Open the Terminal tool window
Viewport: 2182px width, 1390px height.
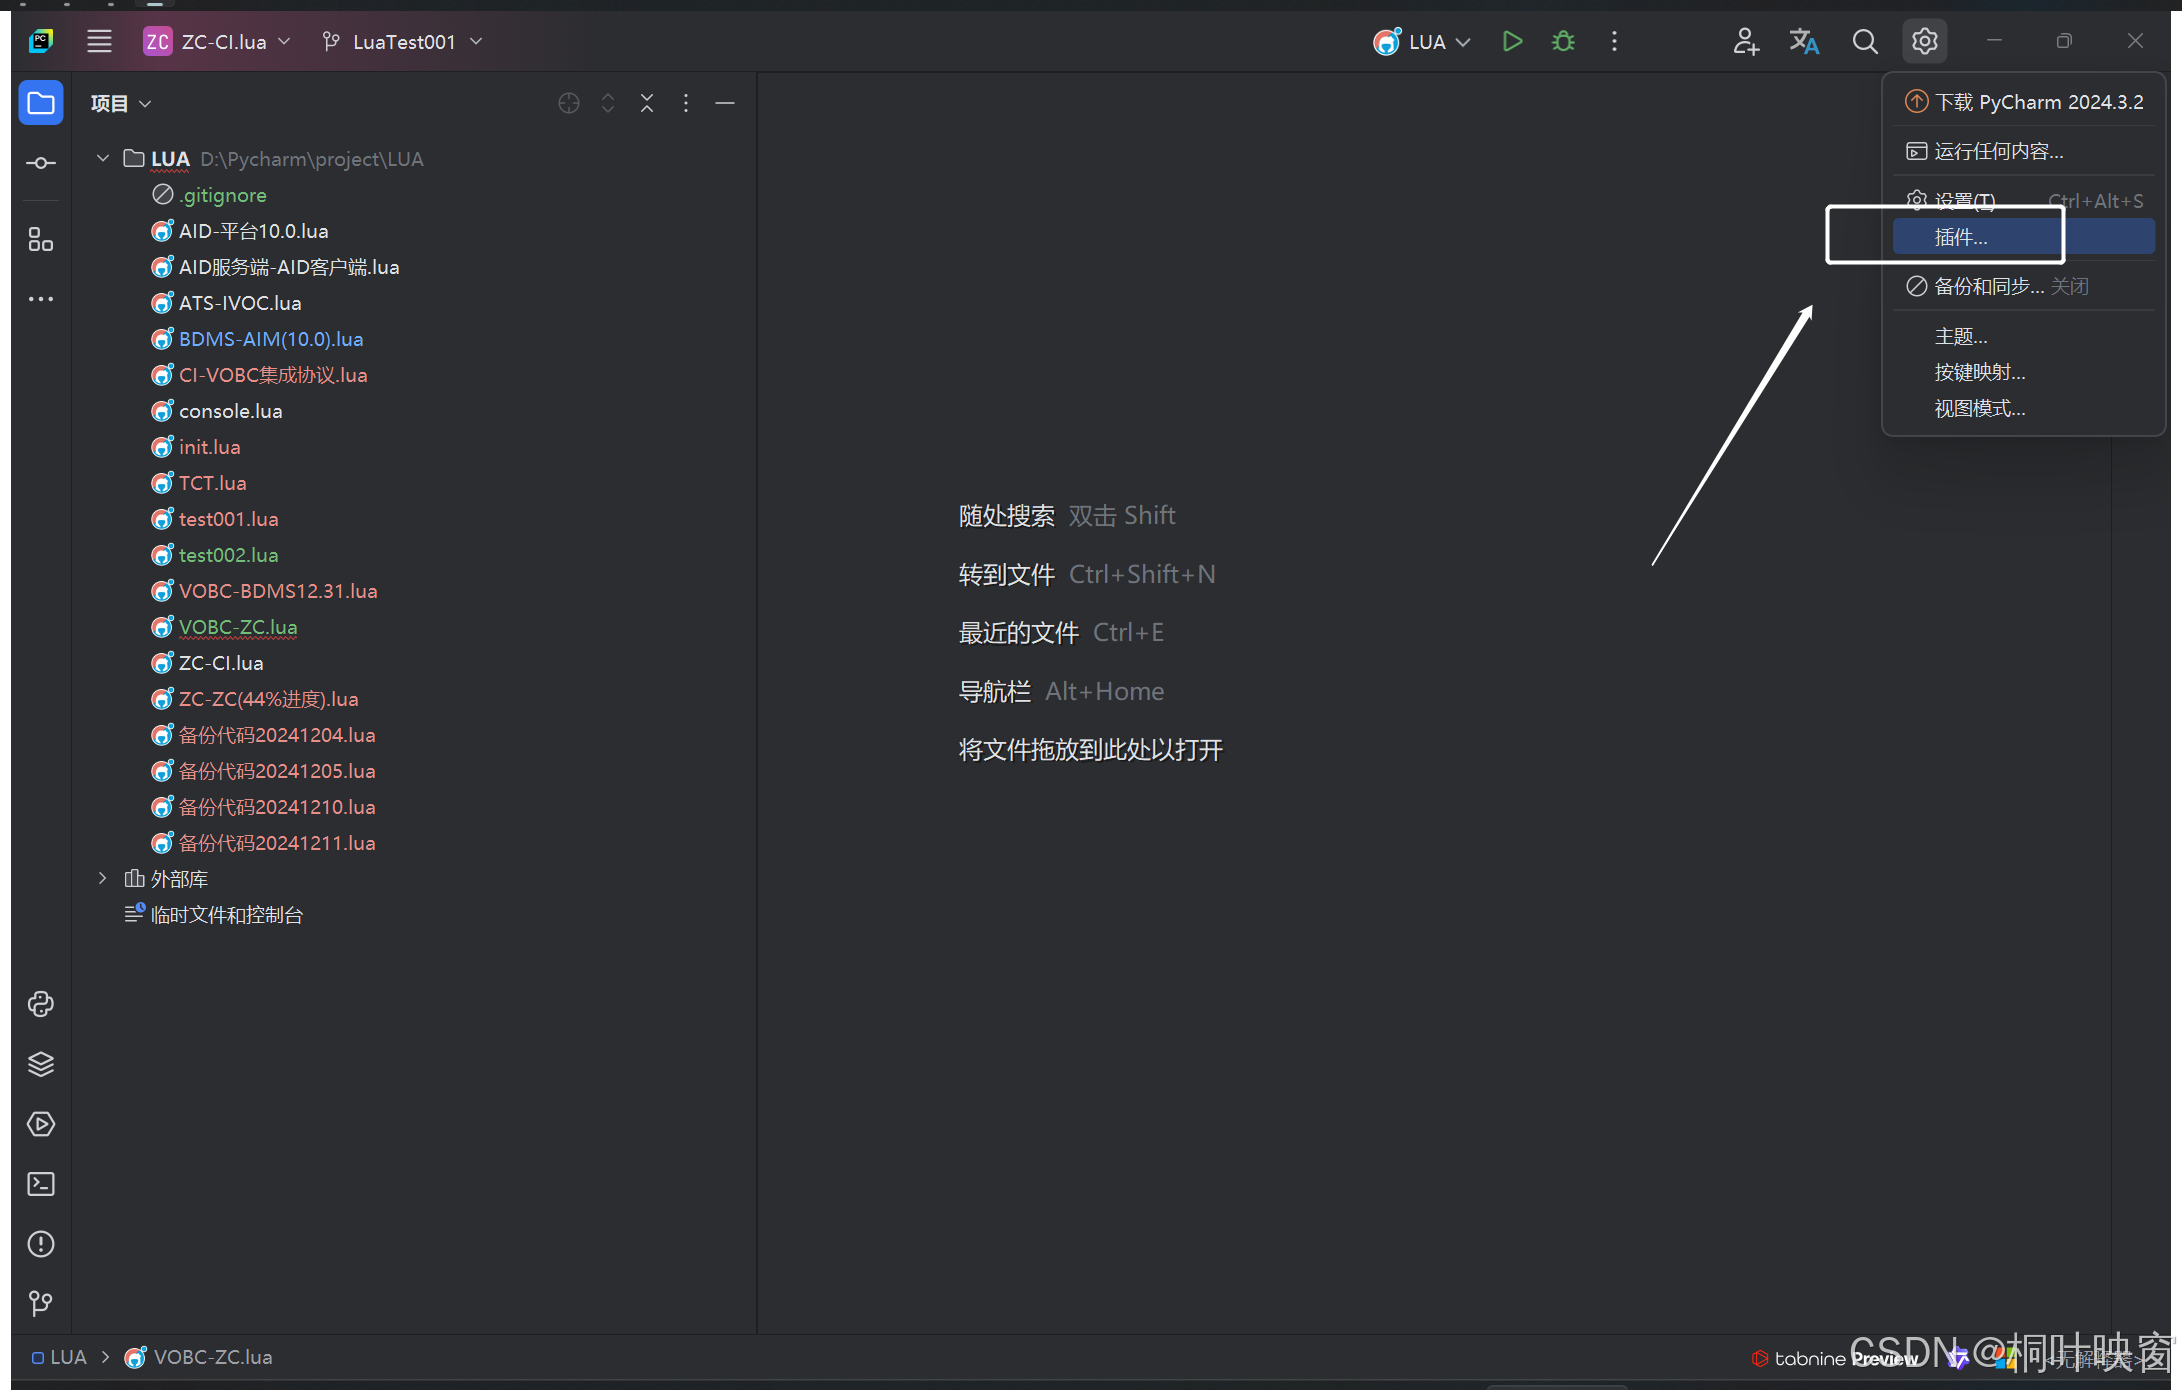tap(41, 1184)
